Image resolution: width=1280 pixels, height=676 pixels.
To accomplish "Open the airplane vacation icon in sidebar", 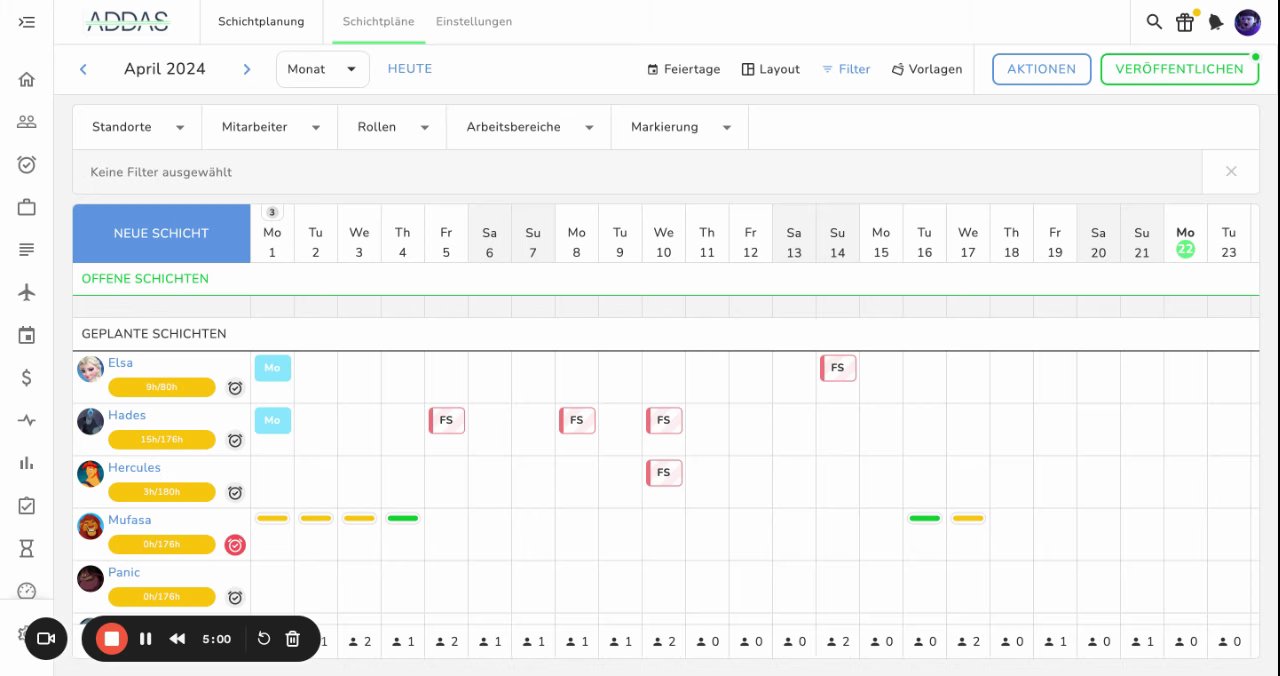I will click(x=27, y=292).
